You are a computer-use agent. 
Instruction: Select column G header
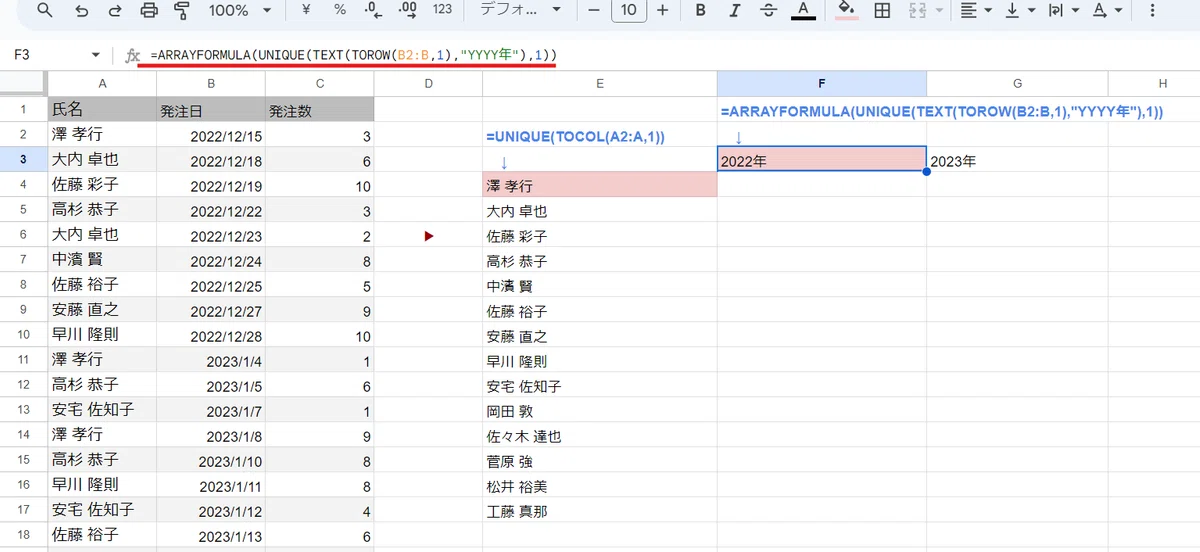pyautogui.click(x=1017, y=83)
